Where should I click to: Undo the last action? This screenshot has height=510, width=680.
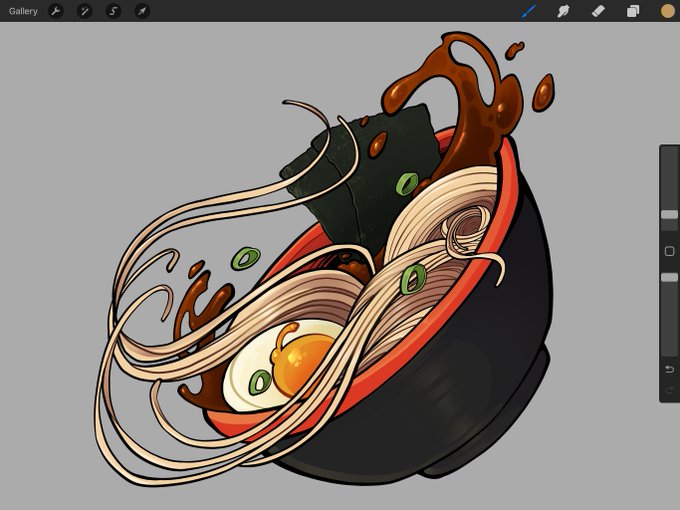coord(669,369)
